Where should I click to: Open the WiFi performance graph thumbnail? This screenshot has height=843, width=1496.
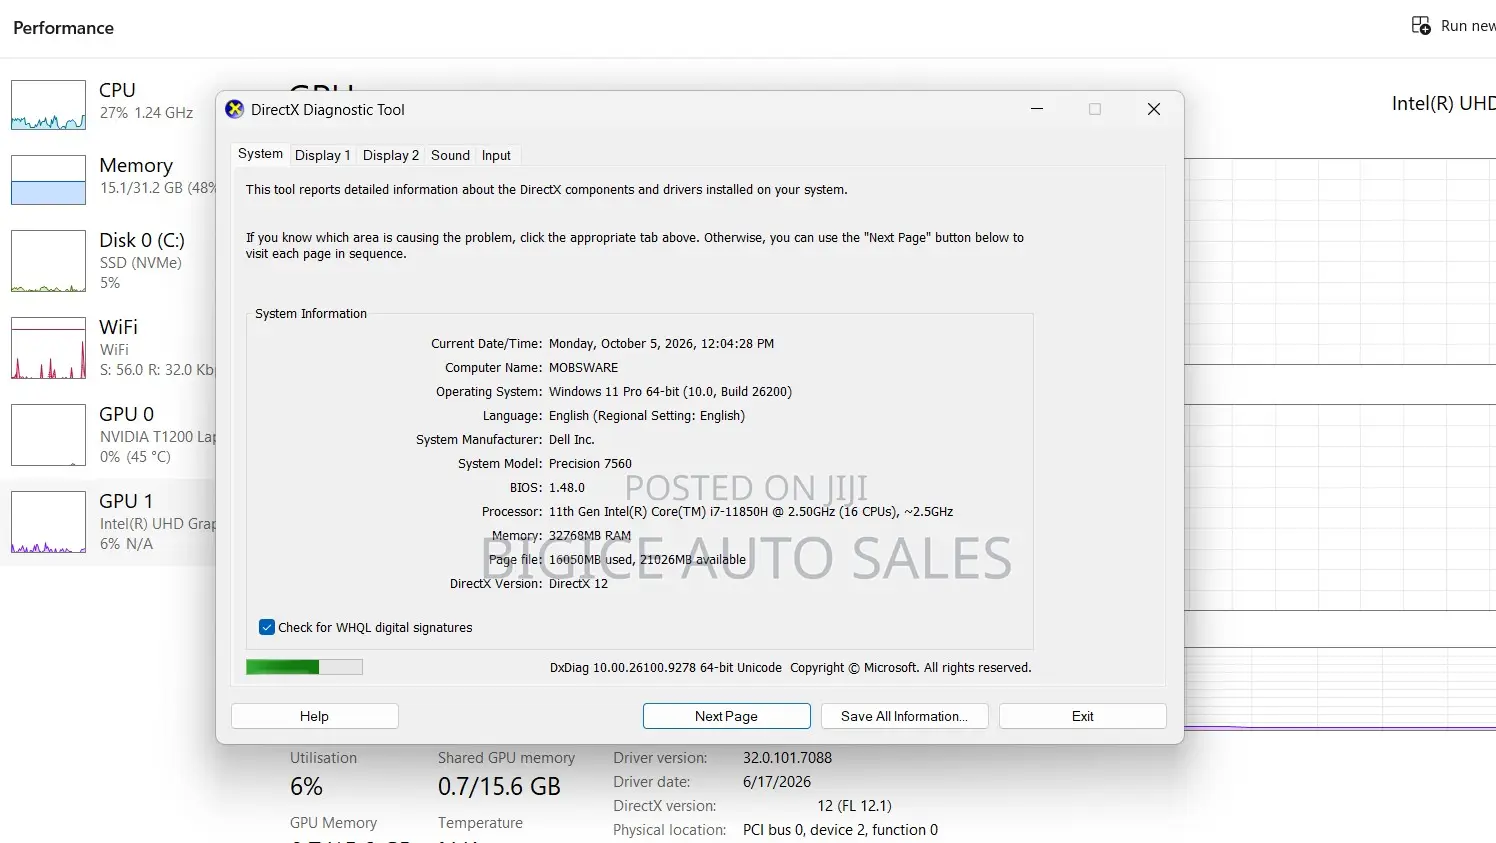tap(48, 348)
